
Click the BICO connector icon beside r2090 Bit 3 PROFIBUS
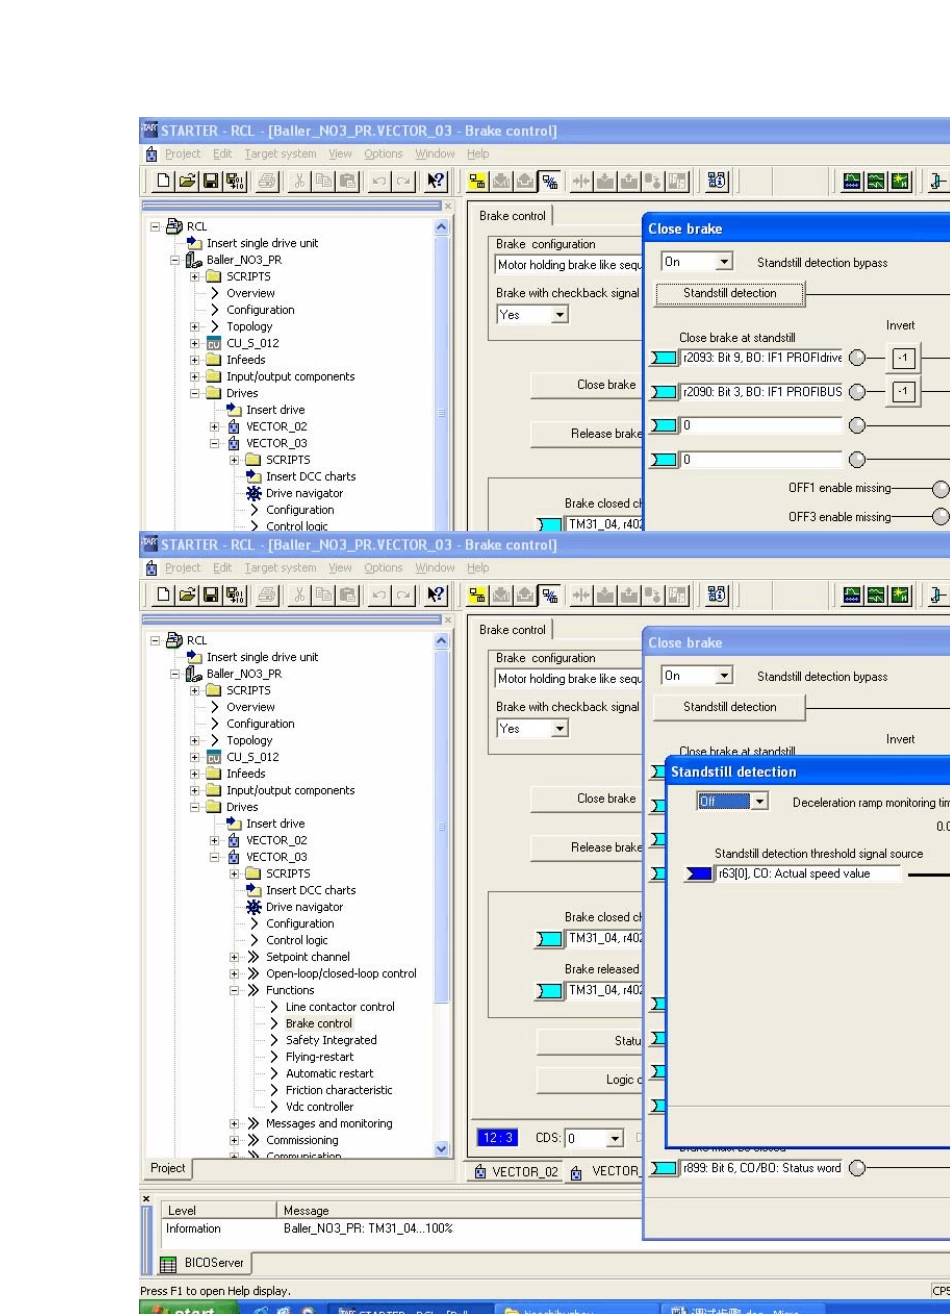[662, 392]
